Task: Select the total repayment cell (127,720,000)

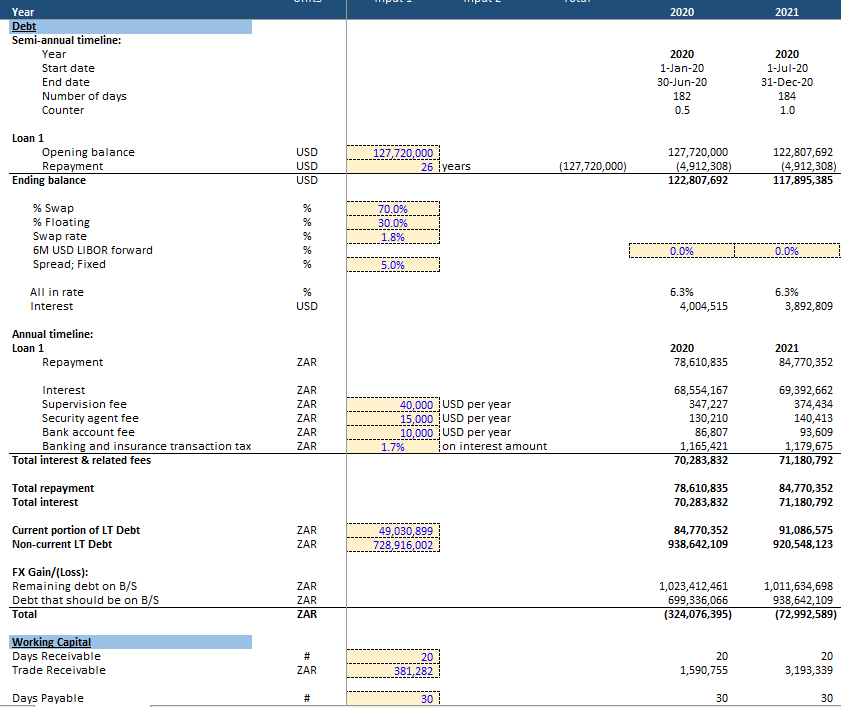Action: point(593,166)
